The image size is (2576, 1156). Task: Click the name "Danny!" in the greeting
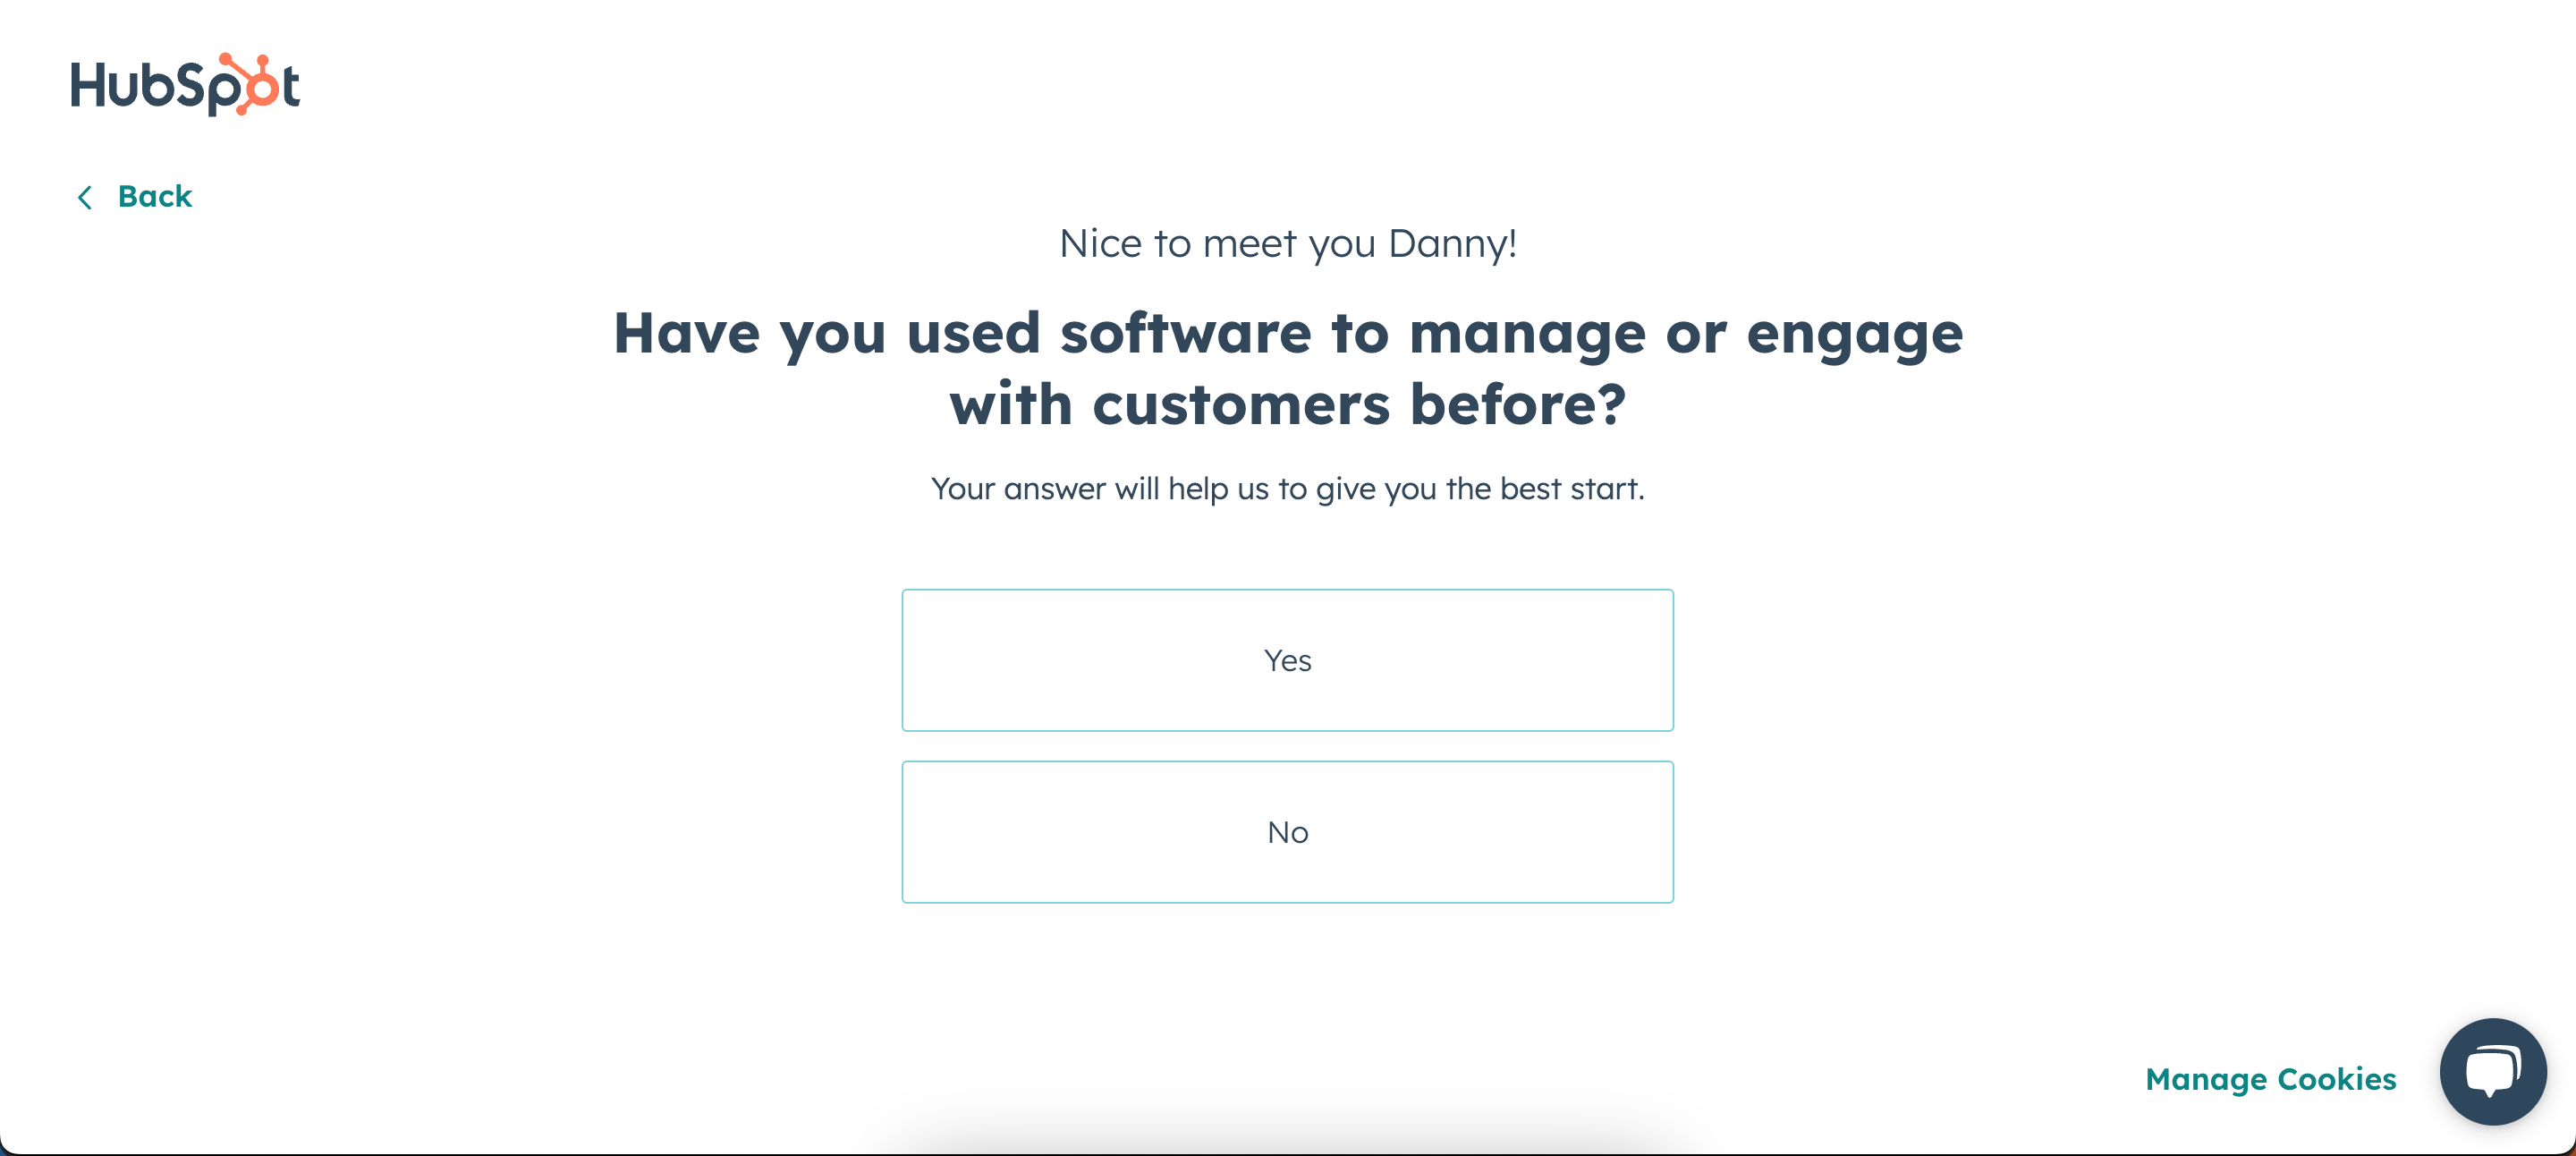pos(1452,244)
